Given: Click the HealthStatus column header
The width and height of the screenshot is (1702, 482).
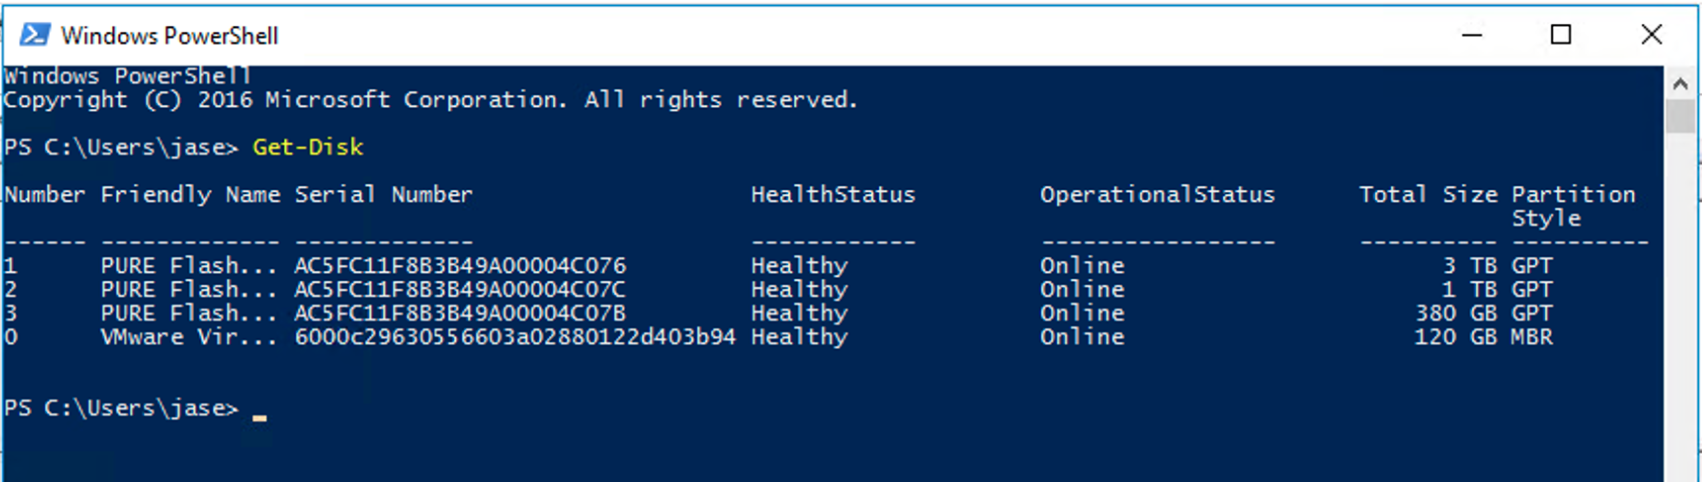Looking at the screenshot, I should (x=832, y=195).
